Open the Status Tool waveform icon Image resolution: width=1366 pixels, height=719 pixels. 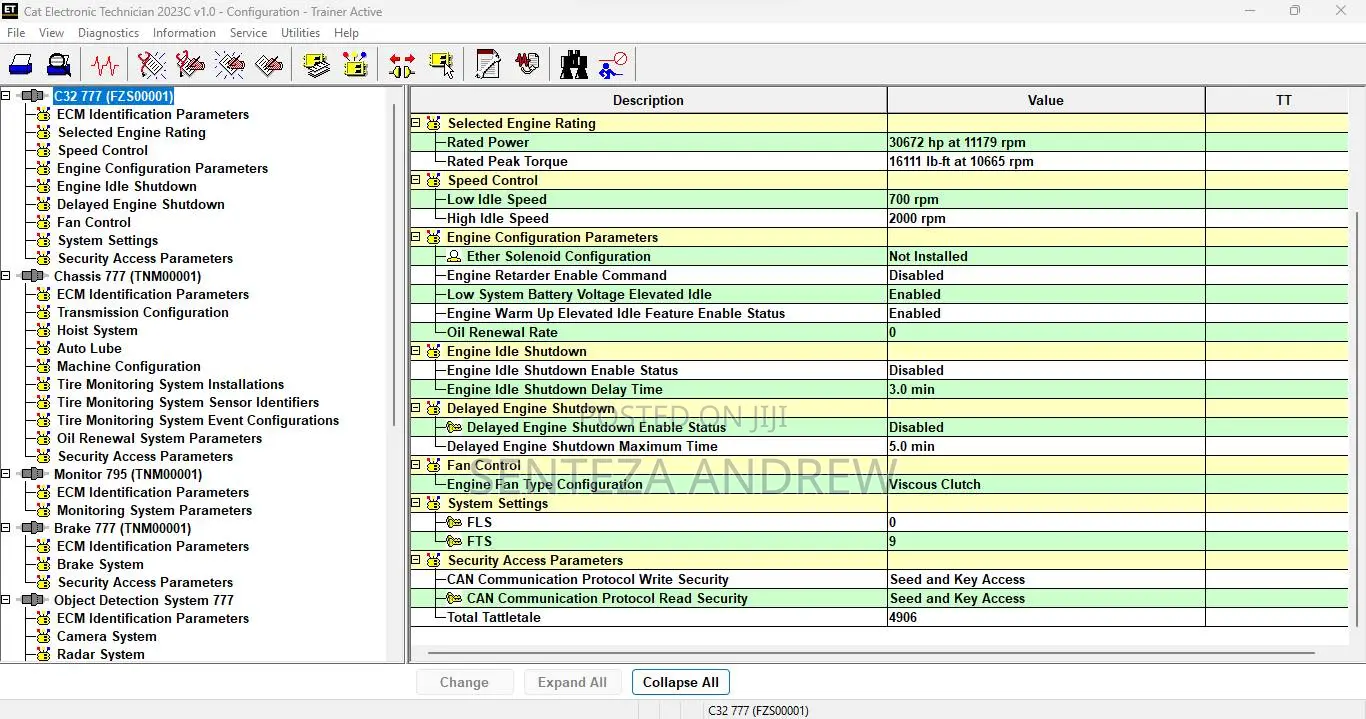pos(105,65)
